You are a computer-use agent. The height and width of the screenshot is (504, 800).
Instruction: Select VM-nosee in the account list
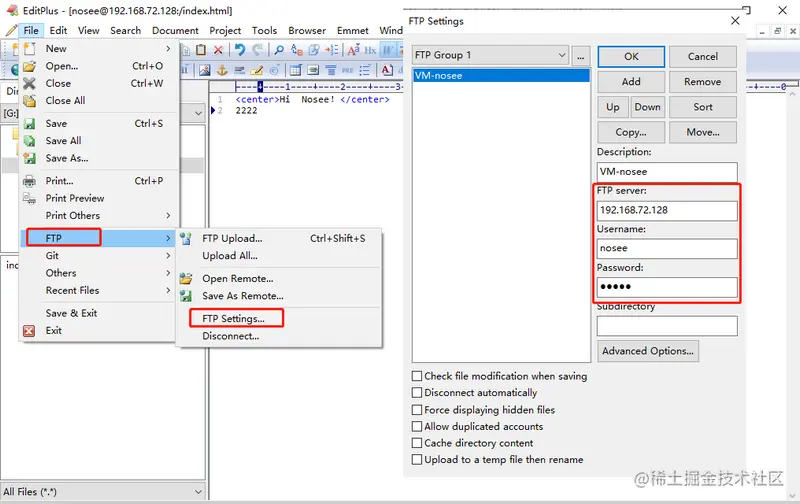pyautogui.click(x=501, y=75)
